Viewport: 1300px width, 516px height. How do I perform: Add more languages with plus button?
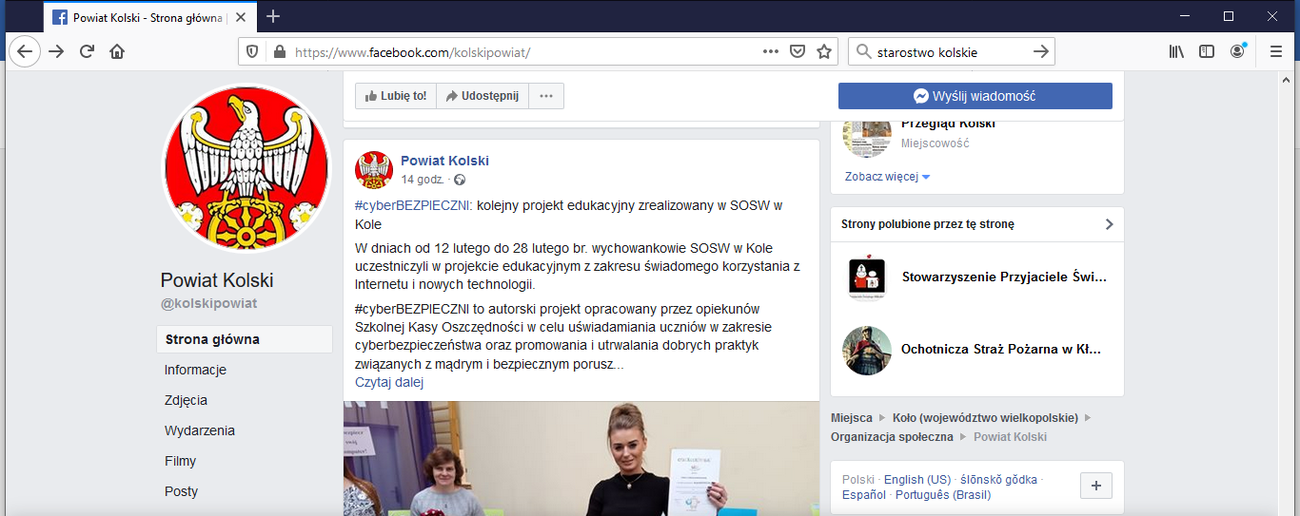1096,486
